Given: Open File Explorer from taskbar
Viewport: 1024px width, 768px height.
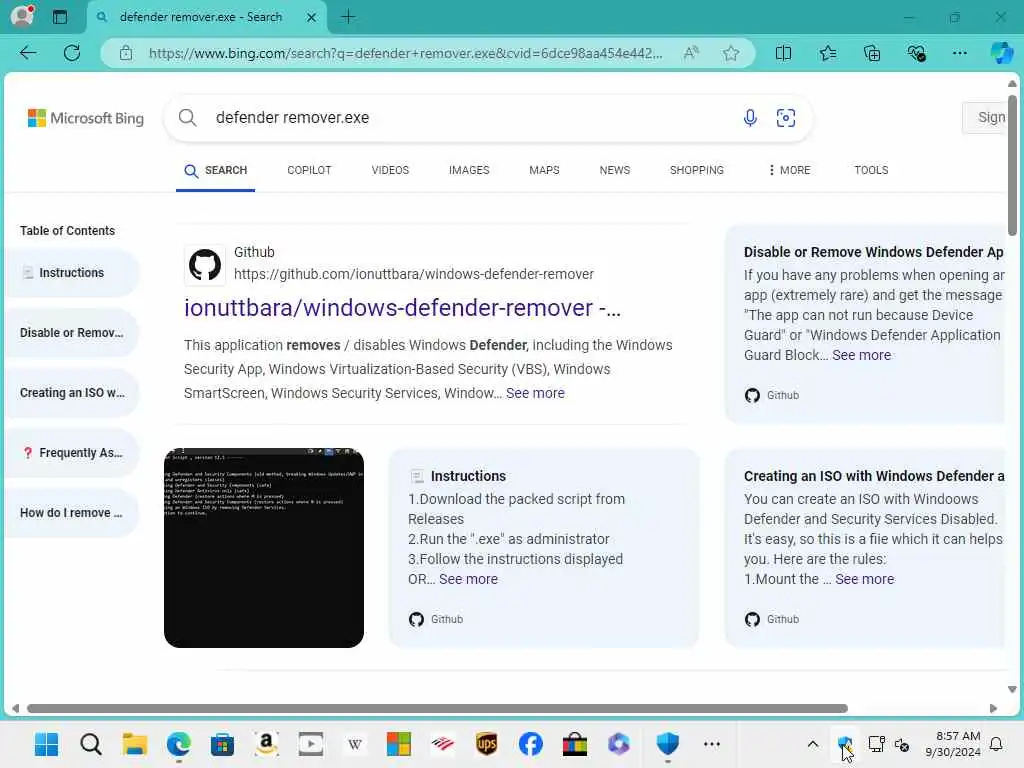Looking at the screenshot, I should click(x=135, y=744).
